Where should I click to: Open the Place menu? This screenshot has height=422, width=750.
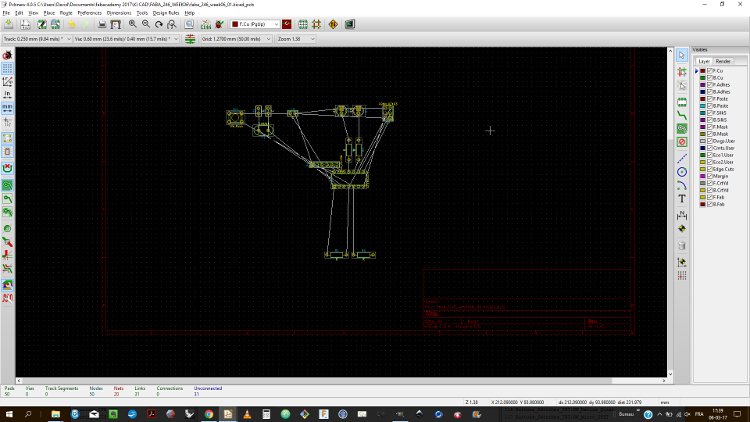(x=49, y=13)
